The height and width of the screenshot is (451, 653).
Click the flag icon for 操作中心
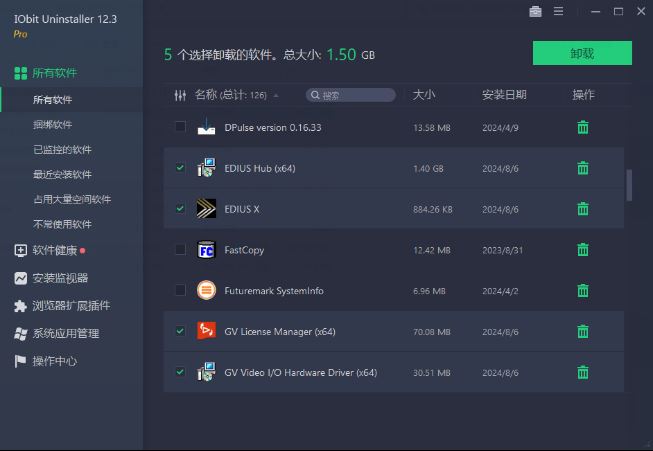[20, 361]
